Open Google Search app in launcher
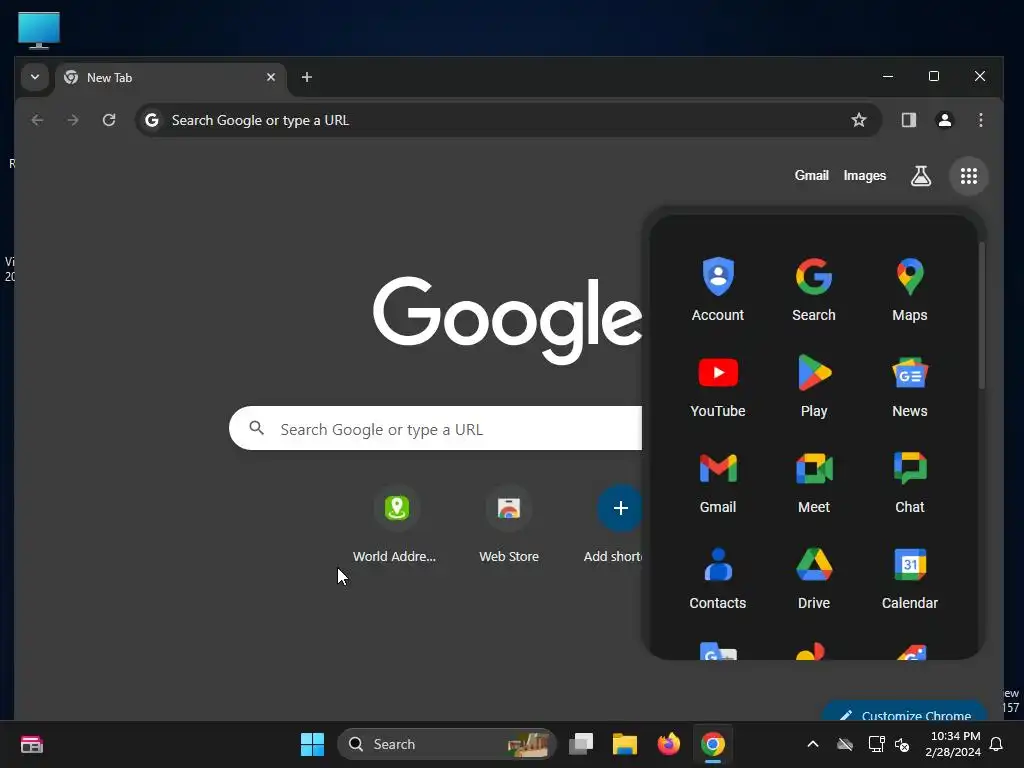 (x=814, y=289)
